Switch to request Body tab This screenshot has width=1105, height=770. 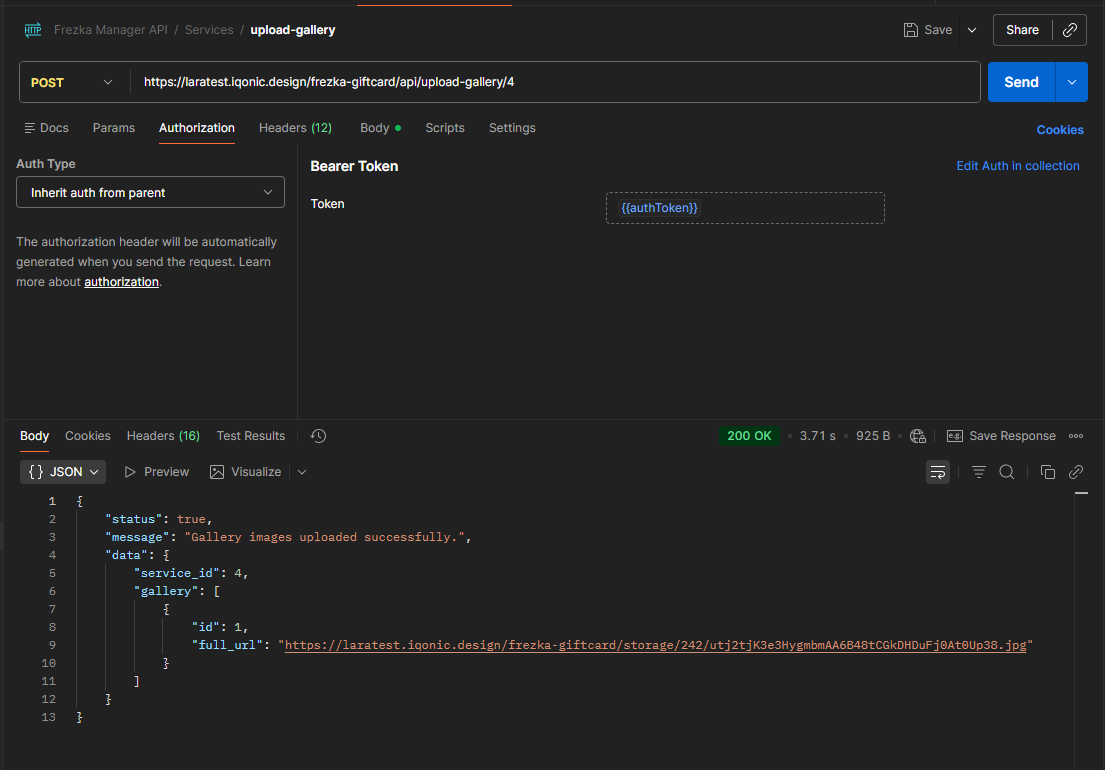pos(381,128)
